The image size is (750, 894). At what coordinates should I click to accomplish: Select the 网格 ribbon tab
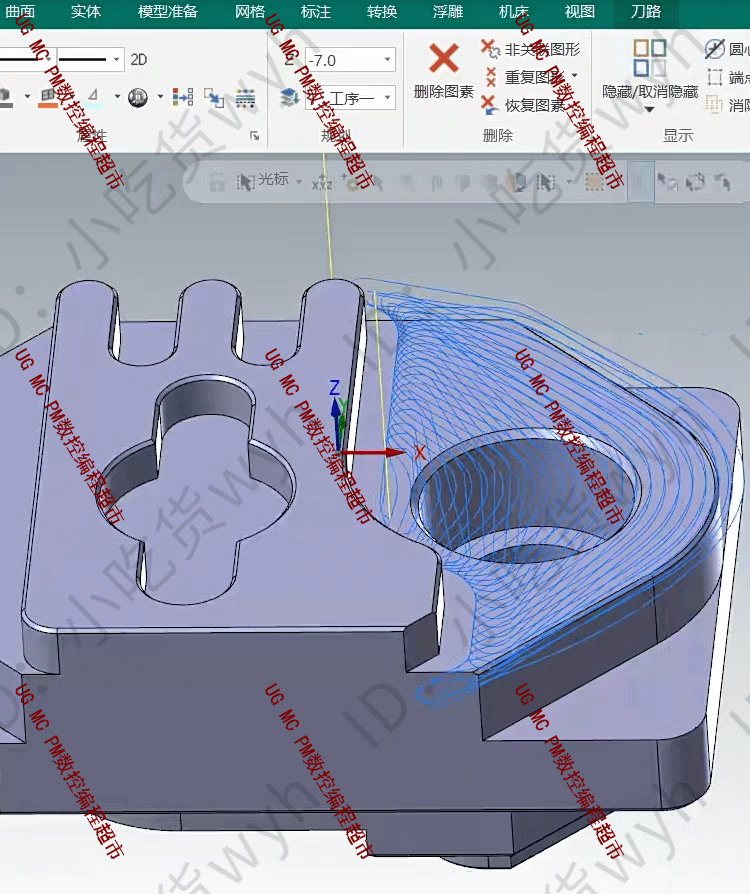250,11
